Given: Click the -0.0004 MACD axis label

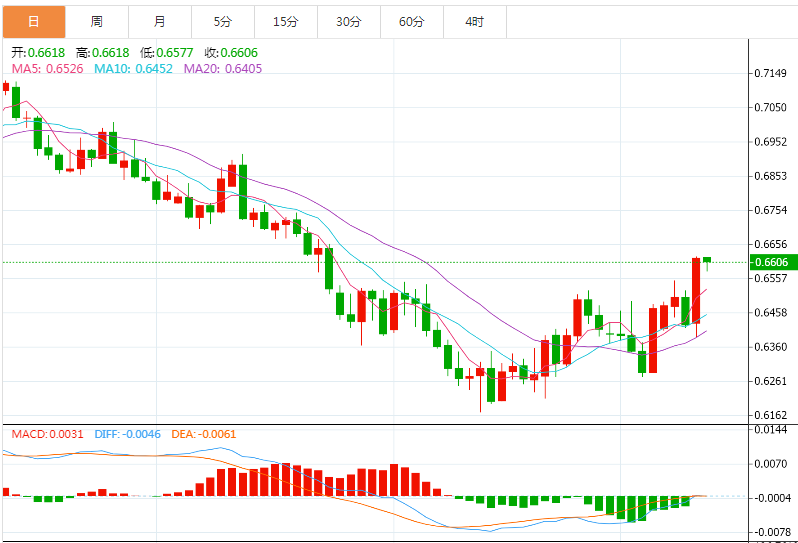Looking at the screenshot, I should [x=772, y=498].
